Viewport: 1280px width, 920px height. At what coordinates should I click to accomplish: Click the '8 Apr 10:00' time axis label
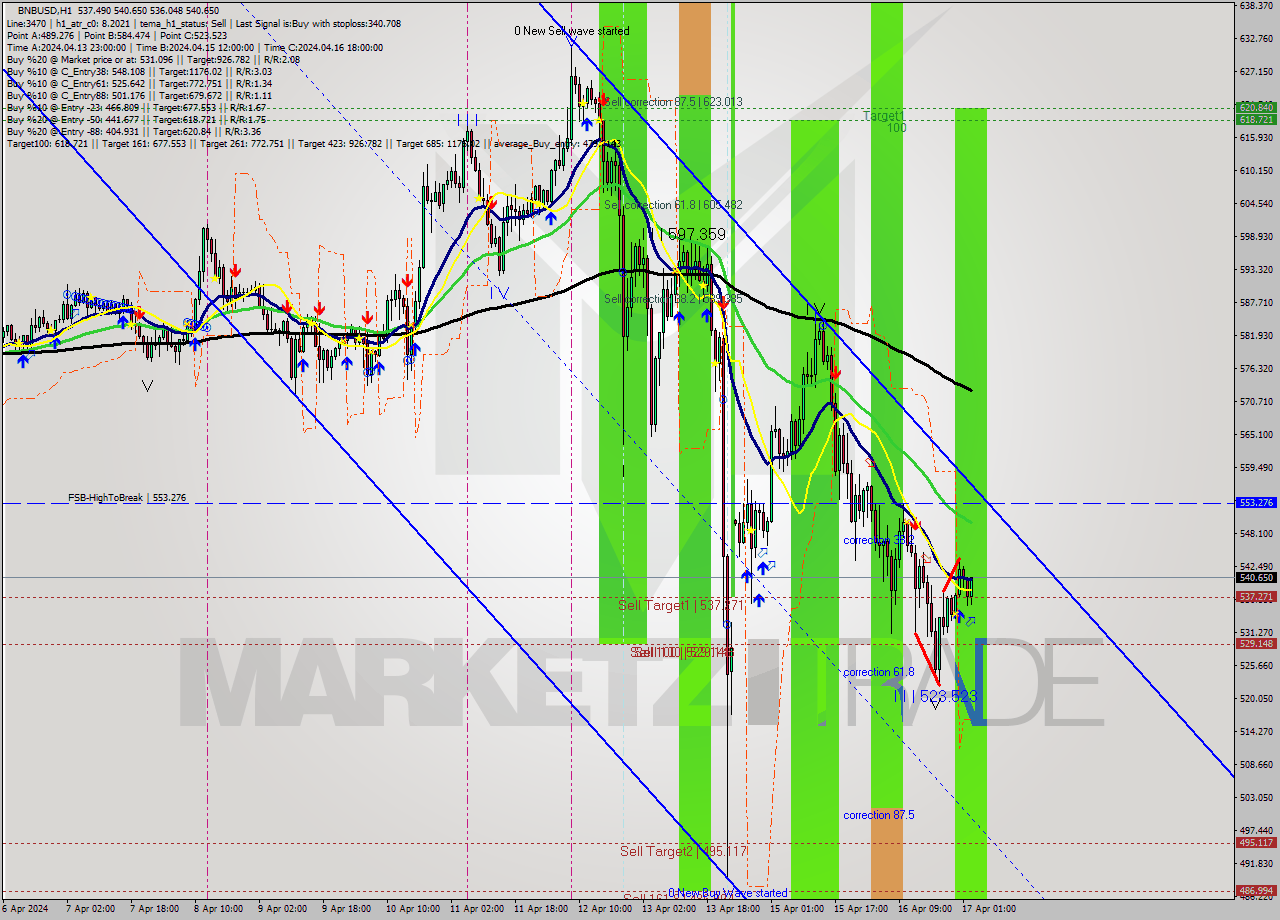217,909
